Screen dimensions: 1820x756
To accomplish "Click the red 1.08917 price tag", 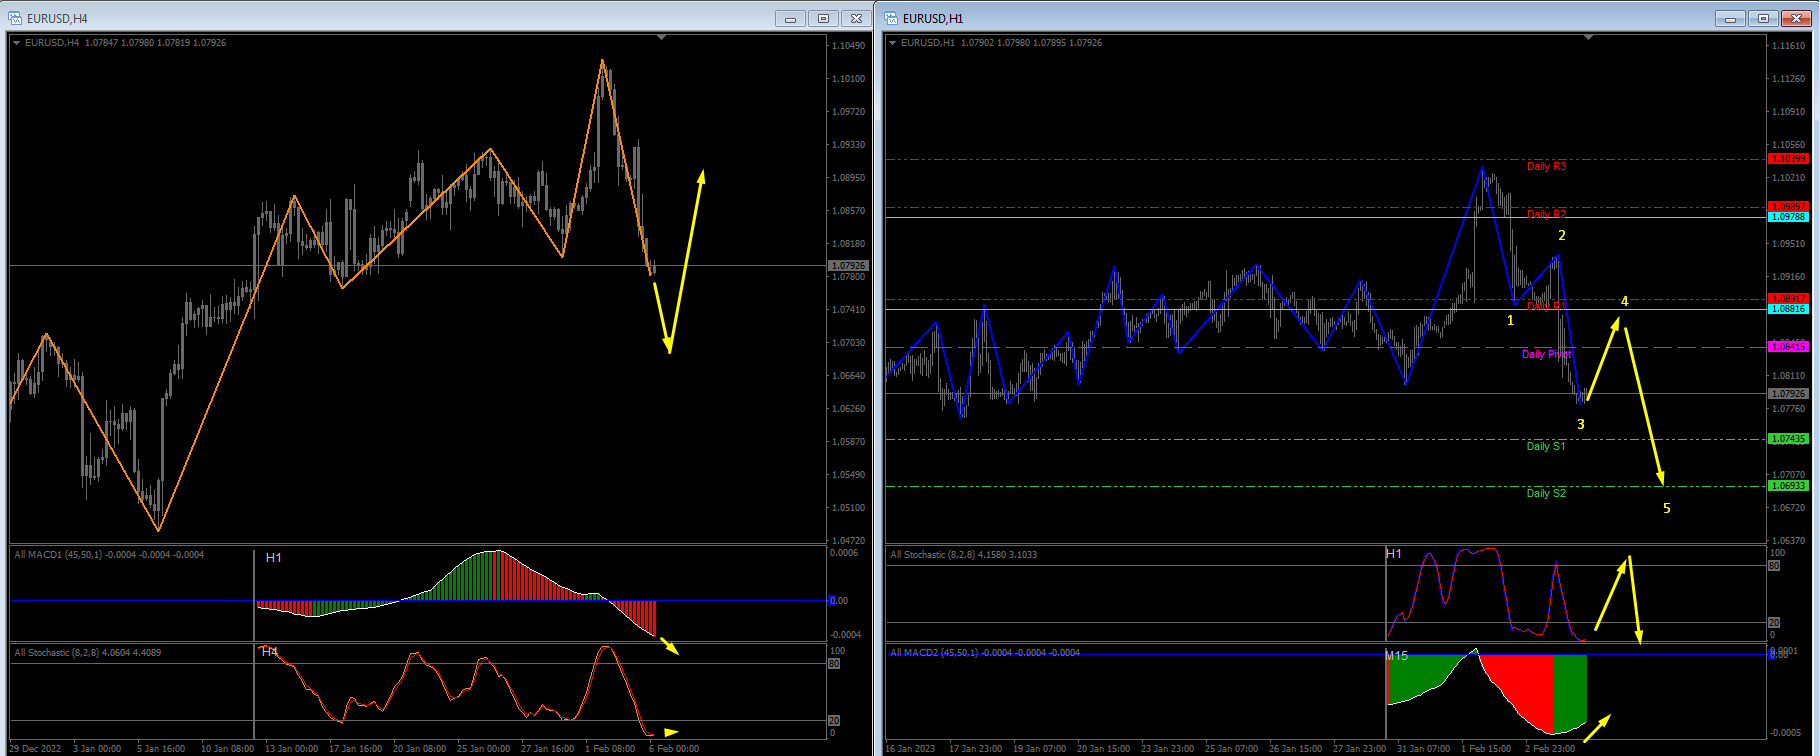I will pos(1788,299).
